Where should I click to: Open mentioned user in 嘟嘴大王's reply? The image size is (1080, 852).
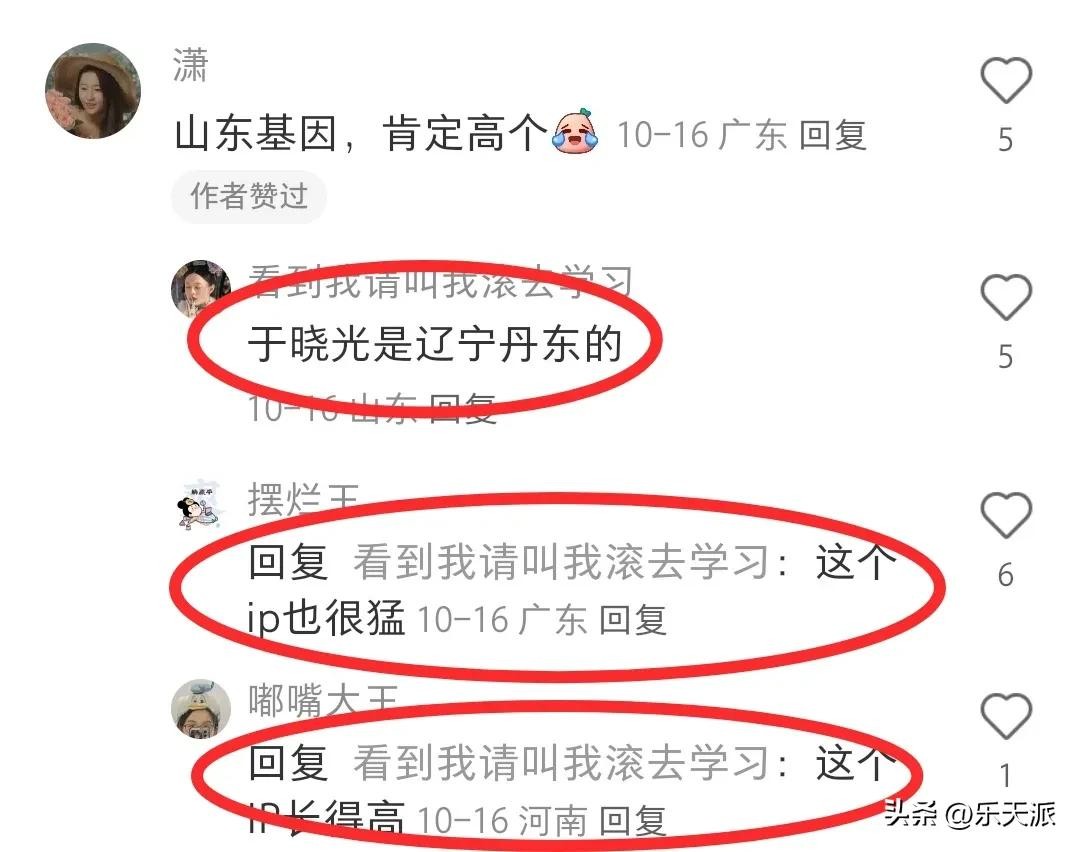pyautogui.click(x=561, y=762)
